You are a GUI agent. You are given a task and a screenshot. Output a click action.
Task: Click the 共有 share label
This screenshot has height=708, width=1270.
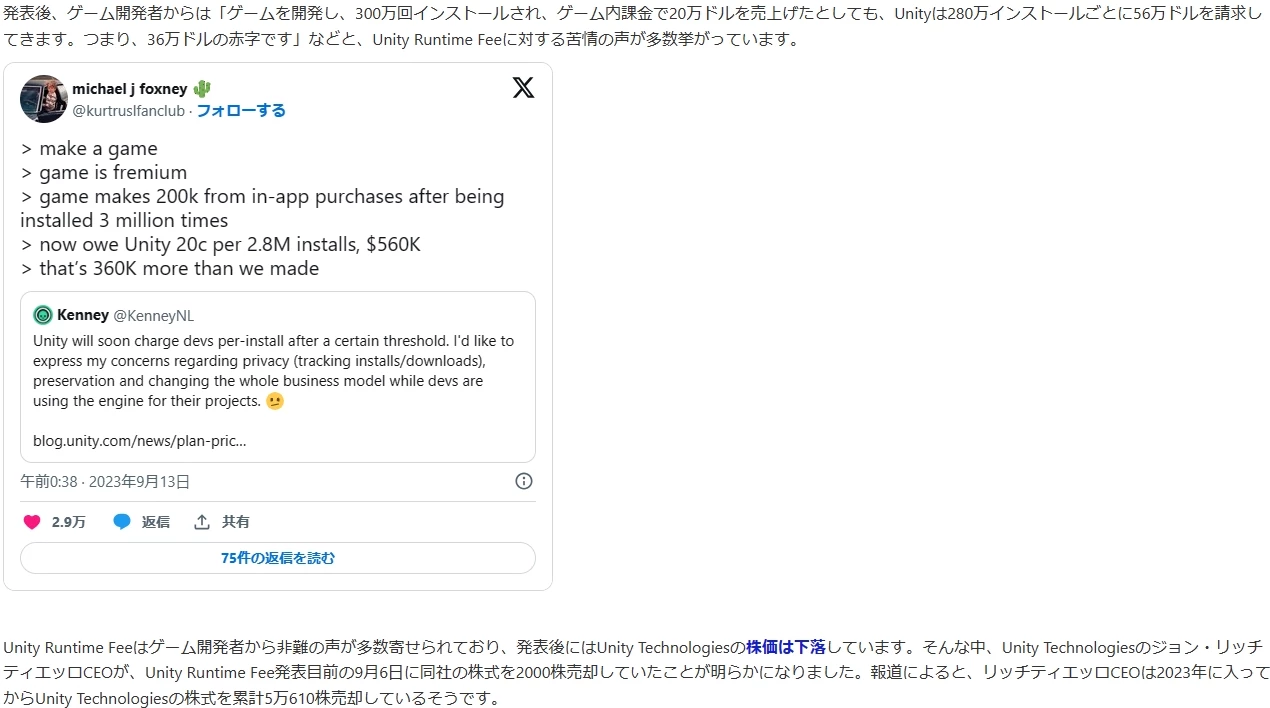(236, 522)
